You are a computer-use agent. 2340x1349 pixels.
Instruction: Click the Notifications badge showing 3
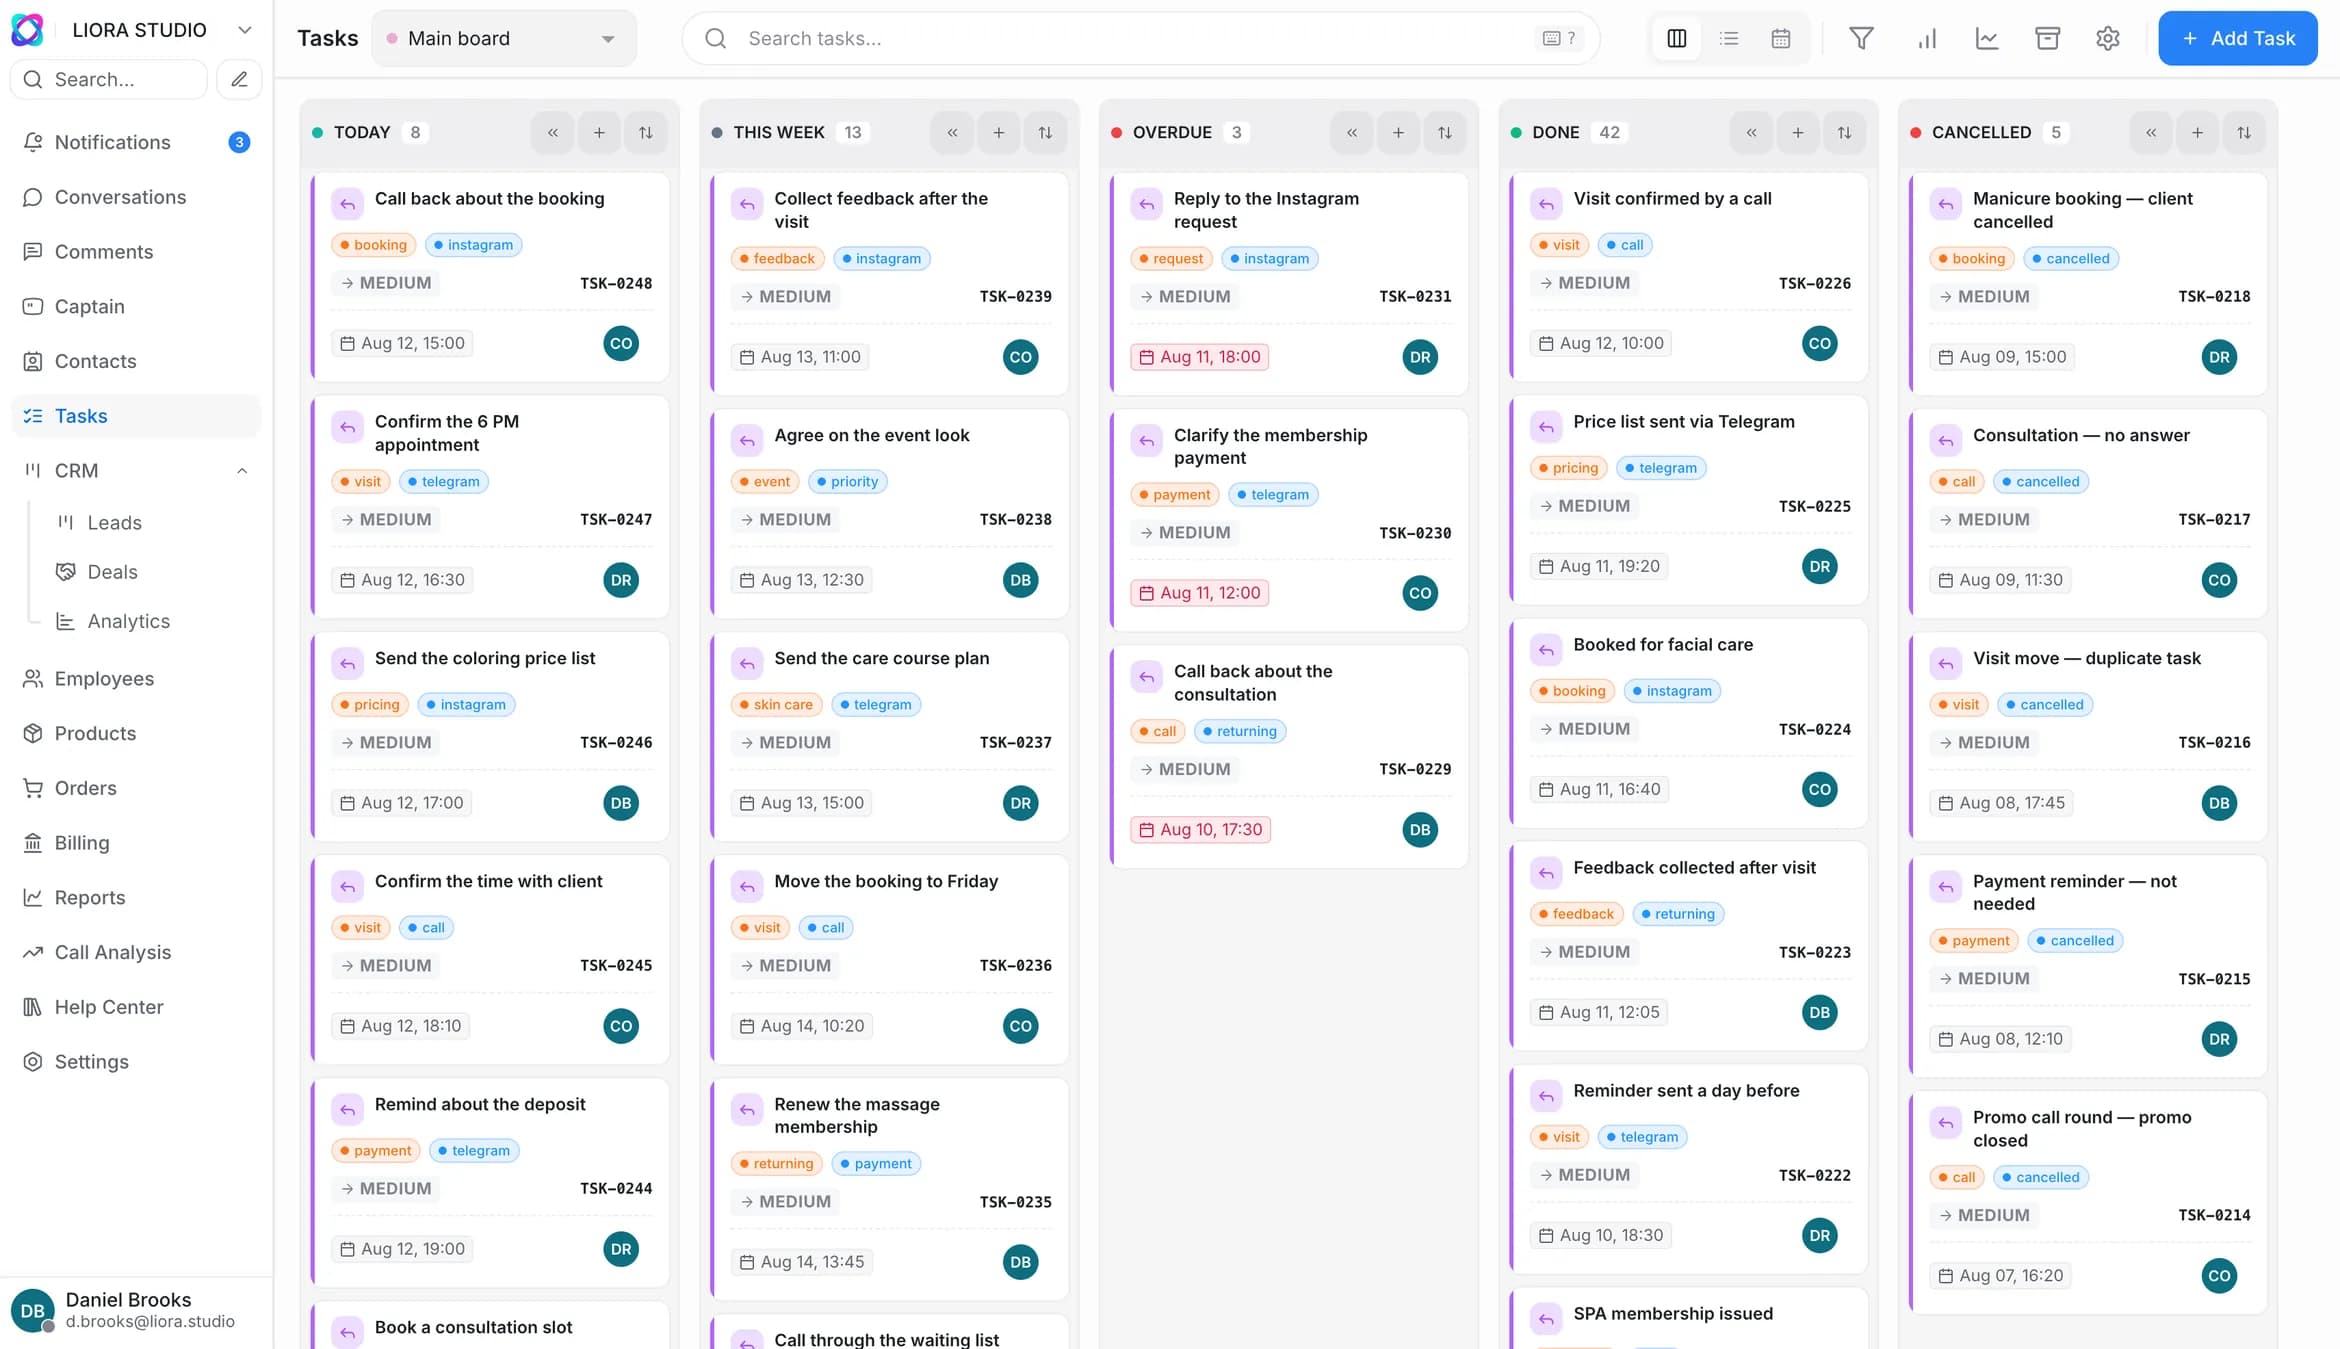pos(239,142)
